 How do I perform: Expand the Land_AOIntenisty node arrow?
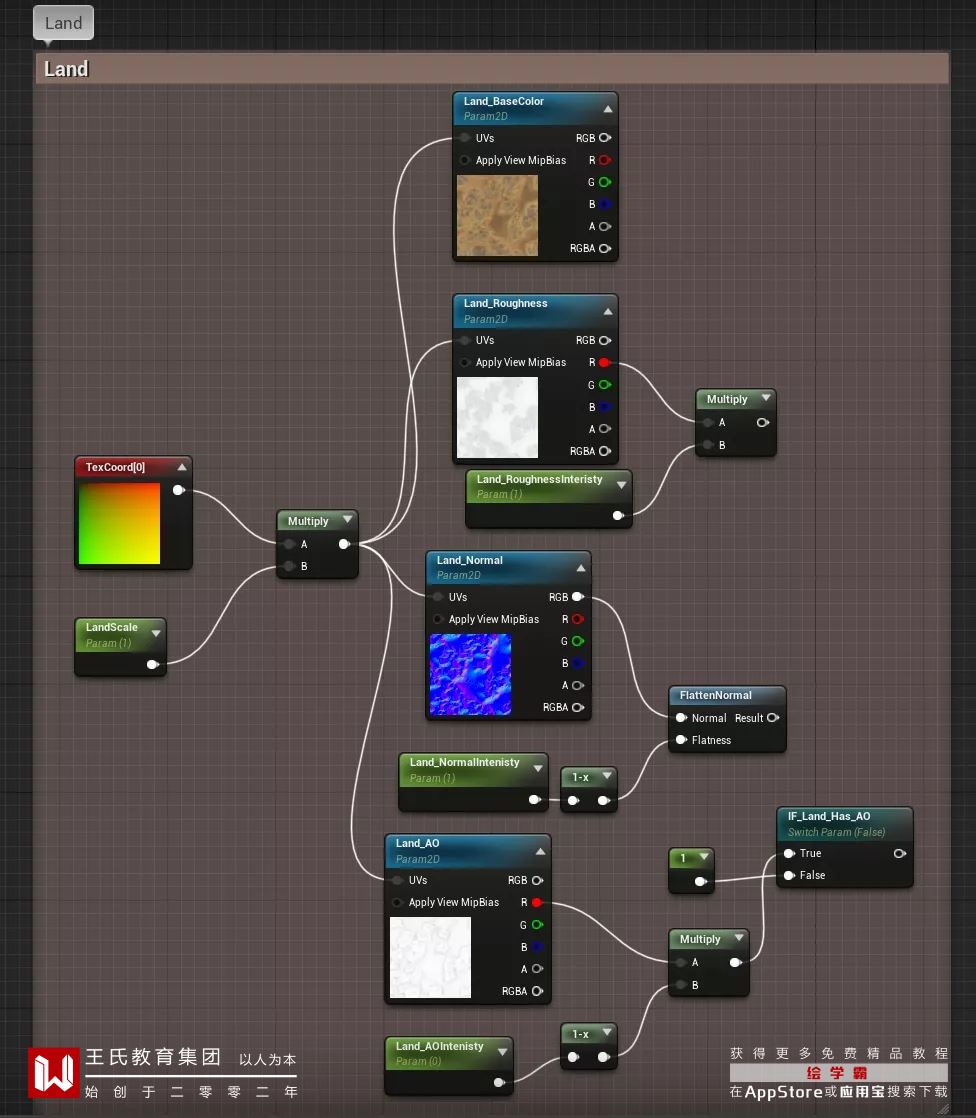coord(503,1052)
